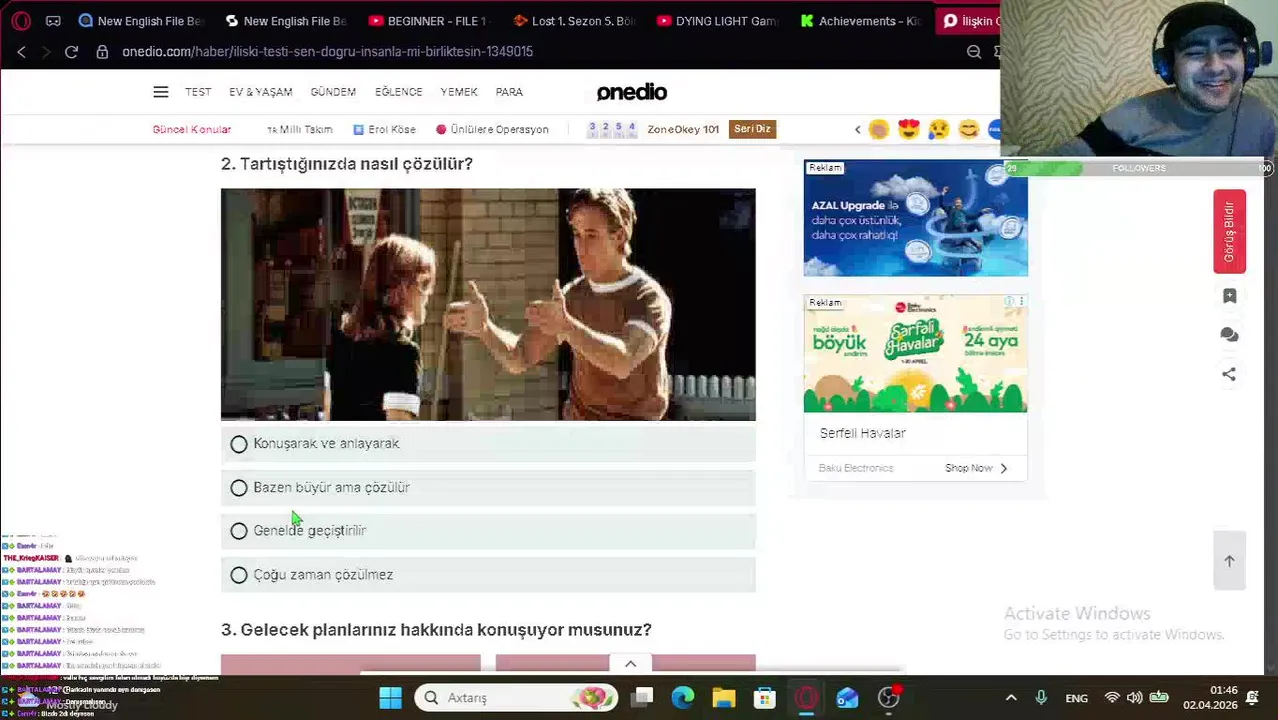Viewport: 1278px width, 720px height.
Task: Click the onedio logo
Action: pos(632,92)
